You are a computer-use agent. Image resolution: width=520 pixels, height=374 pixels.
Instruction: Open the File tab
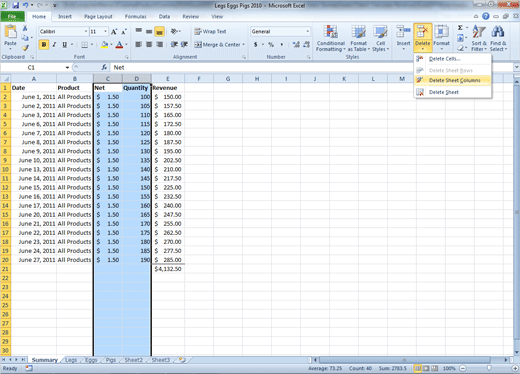(12, 16)
